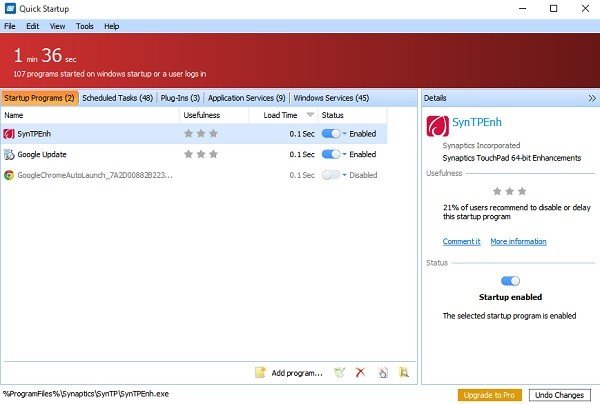Open the Edit menu

[x=33, y=26]
